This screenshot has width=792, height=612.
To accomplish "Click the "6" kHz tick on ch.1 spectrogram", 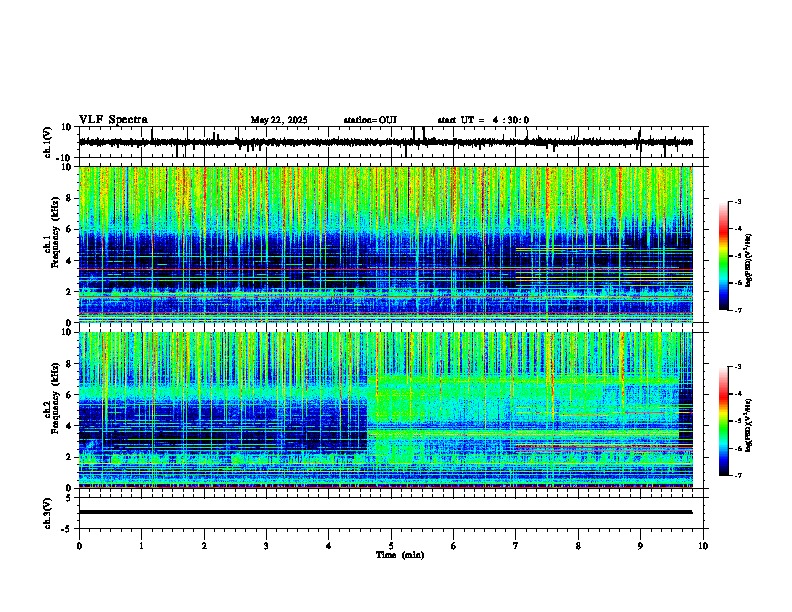I will (x=70, y=230).
